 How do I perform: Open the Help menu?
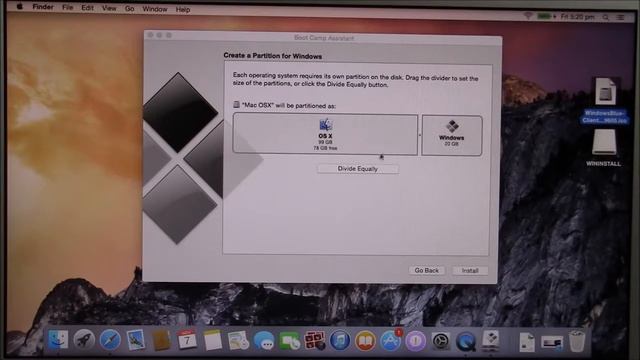(183, 9)
